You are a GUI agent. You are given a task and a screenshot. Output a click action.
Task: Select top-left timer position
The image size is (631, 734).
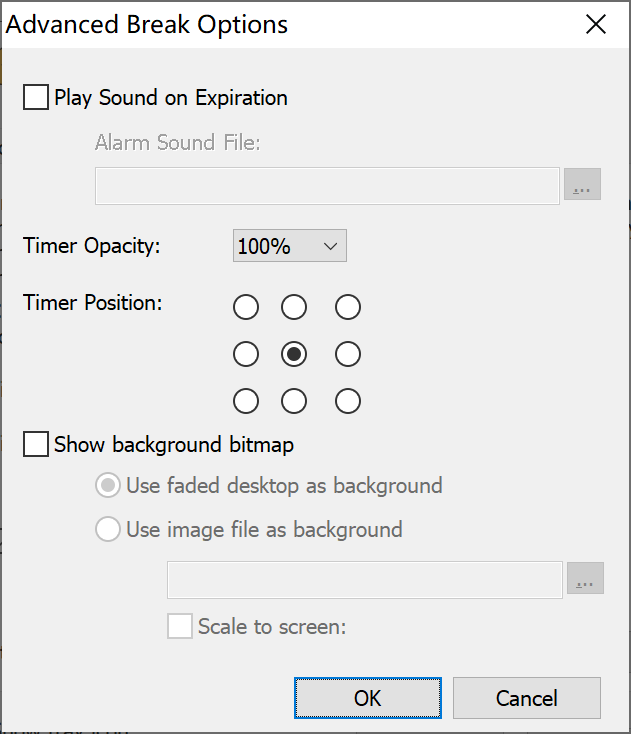[x=246, y=307]
